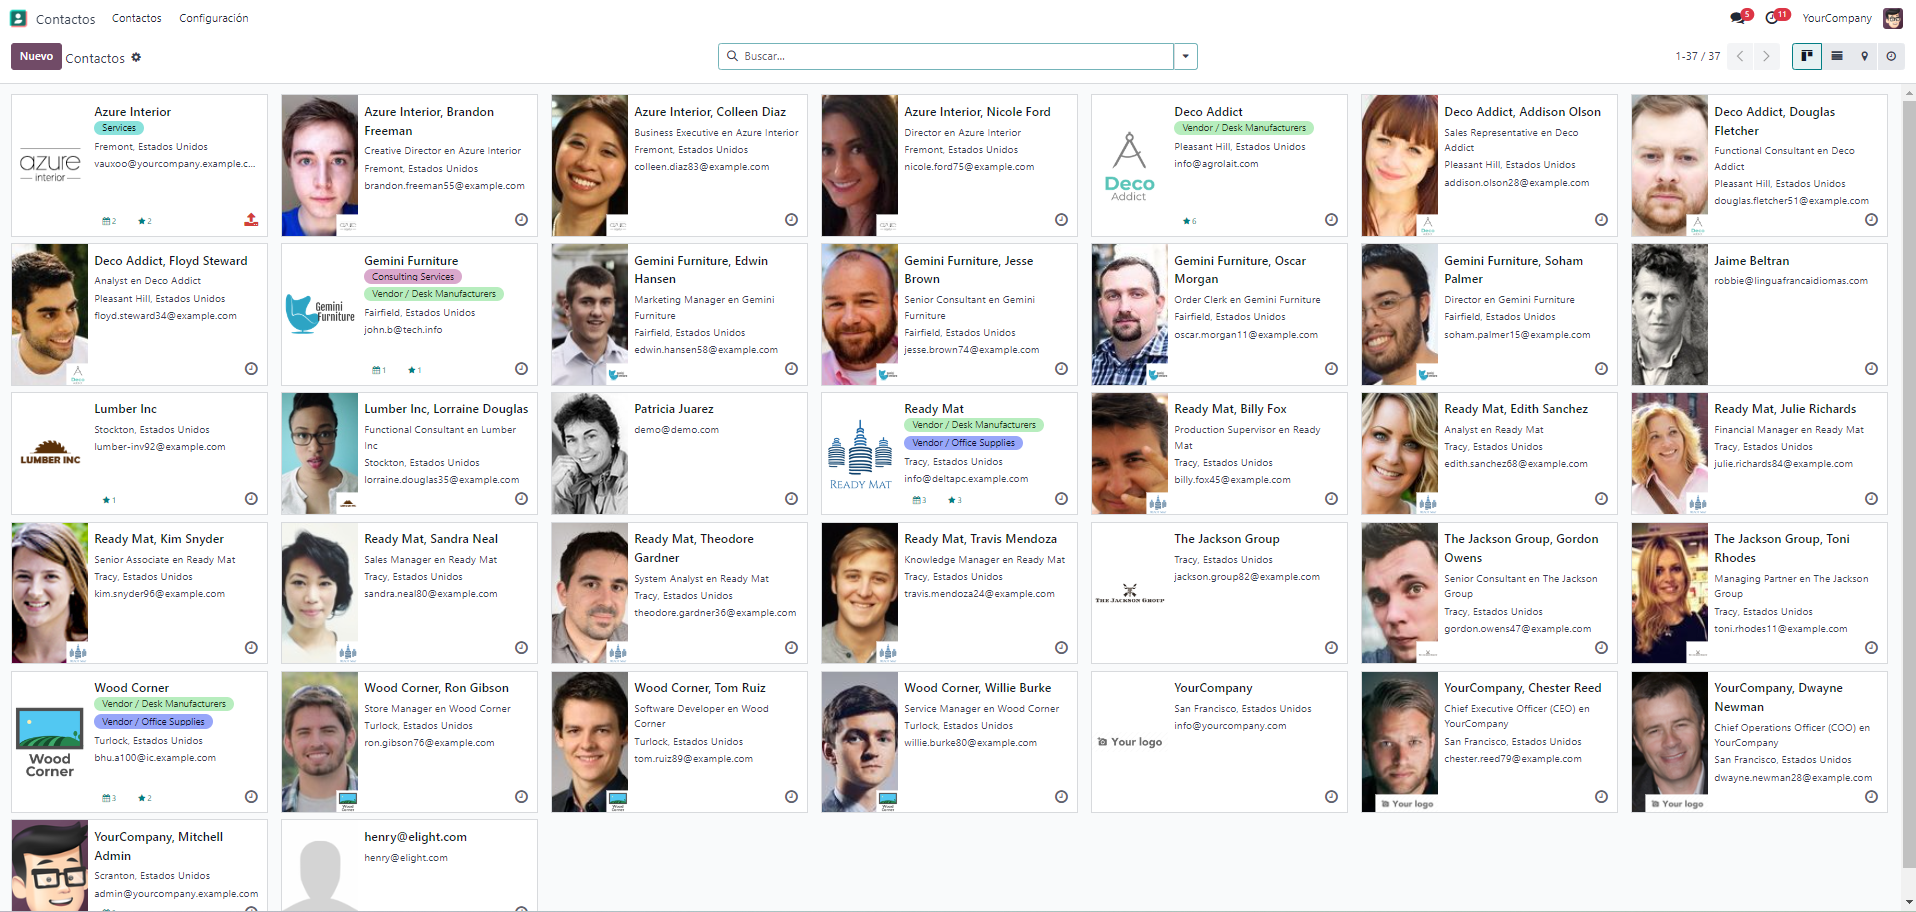Screen dimensions: 1916x912
Task: Open the Contactos menu item
Action: tap(137, 18)
